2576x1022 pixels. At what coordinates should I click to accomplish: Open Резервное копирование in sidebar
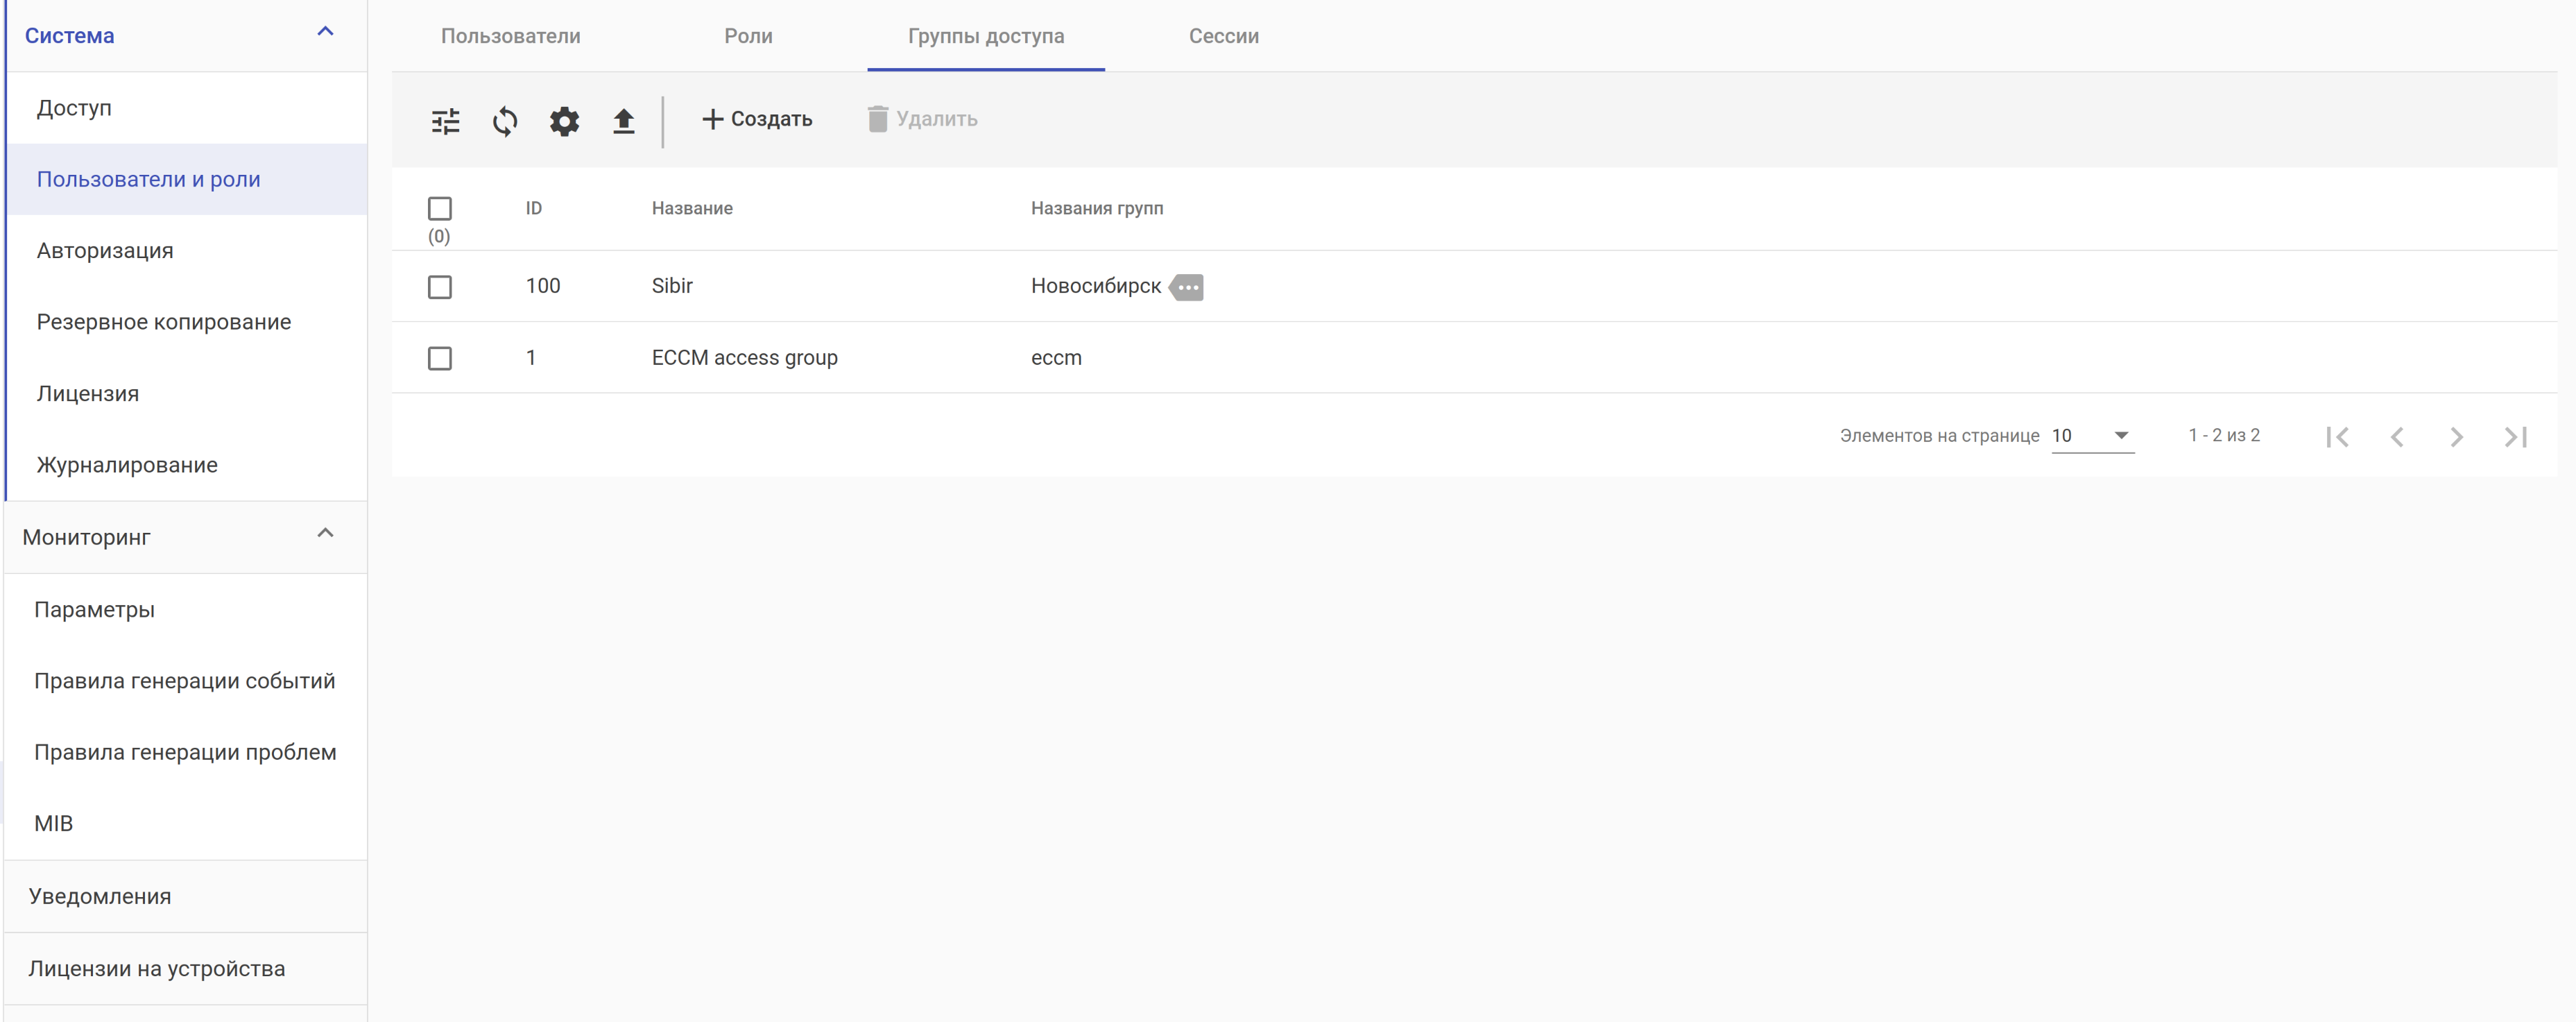click(x=164, y=322)
